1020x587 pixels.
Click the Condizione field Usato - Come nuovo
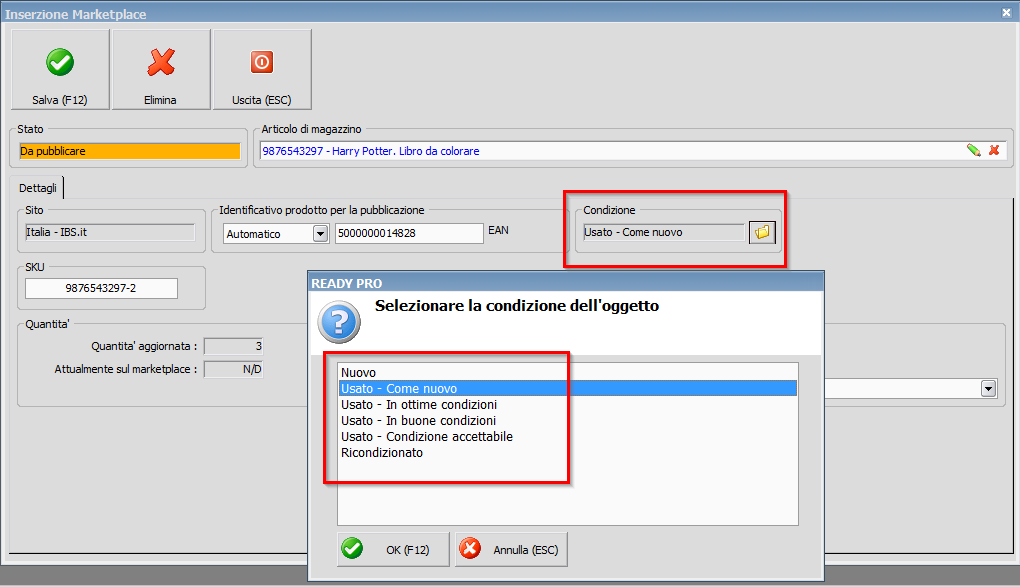pyautogui.click(x=664, y=232)
